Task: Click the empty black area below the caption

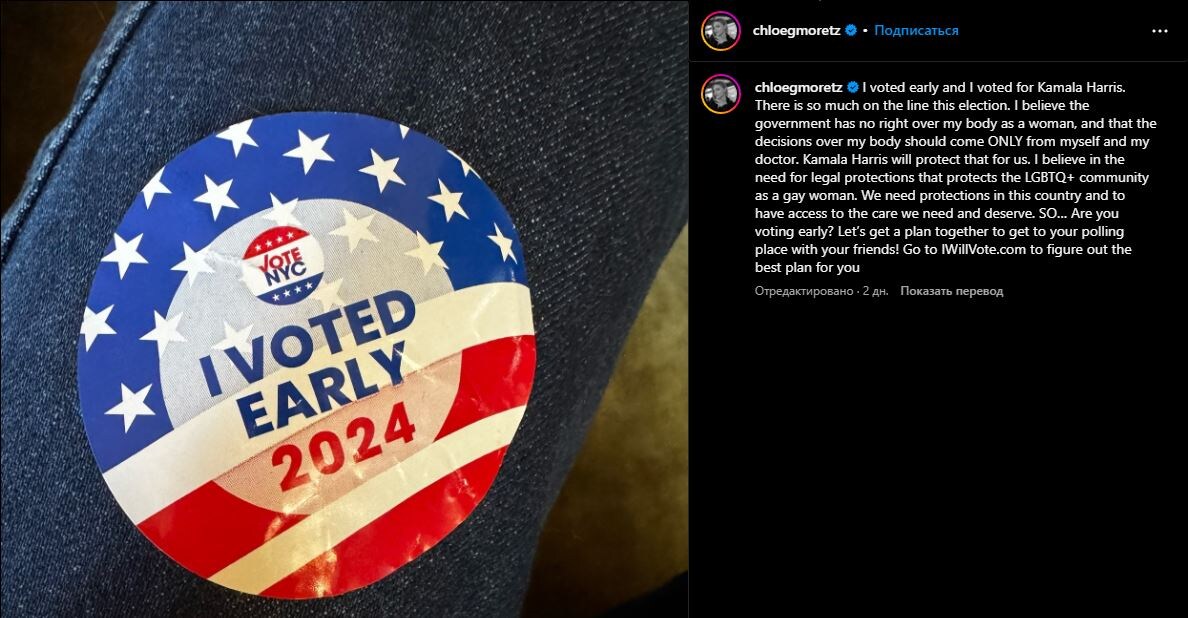Action: (938, 454)
